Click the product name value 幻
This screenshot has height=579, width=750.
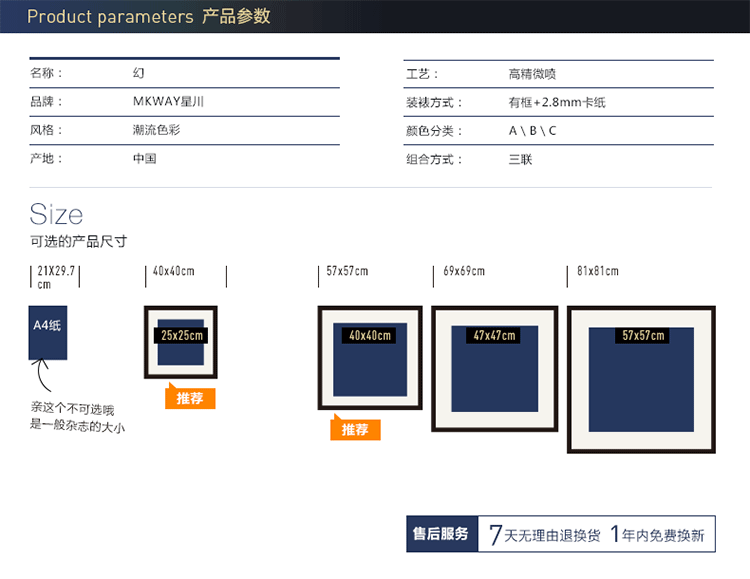(x=138, y=73)
